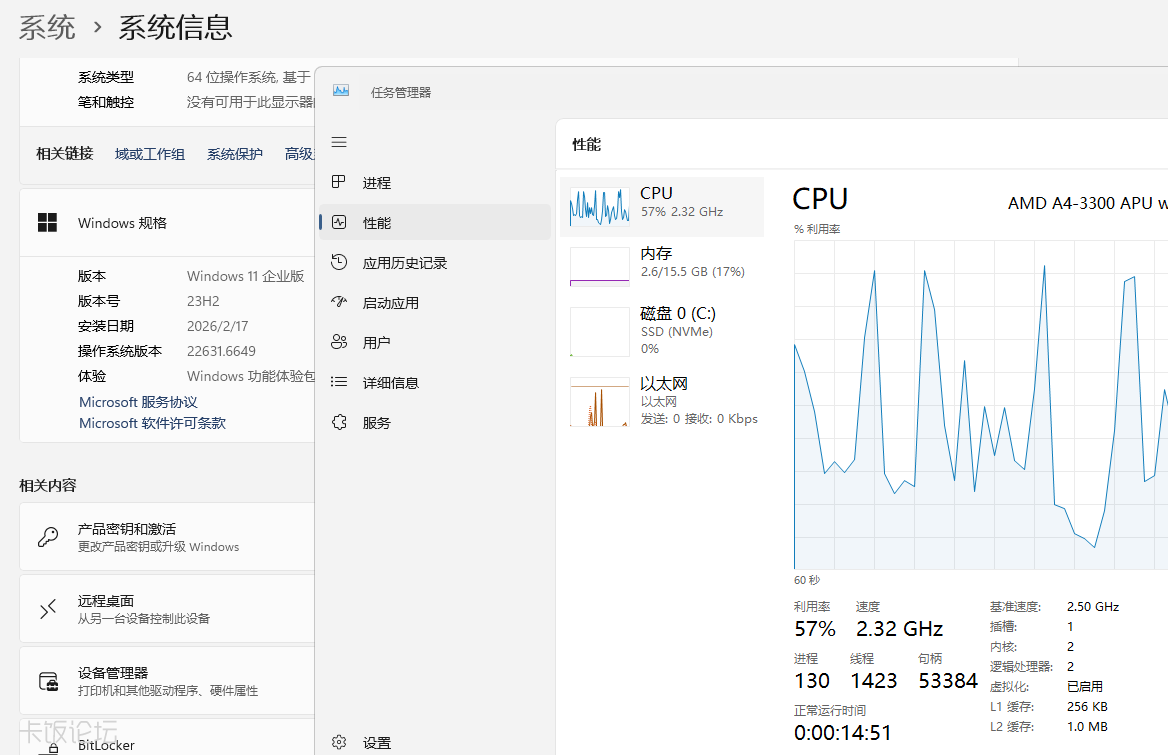The height and width of the screenshot is (755, 1168).
Task: Open 详细信息 (Details) list icon
Action: (x=339, y=382)
